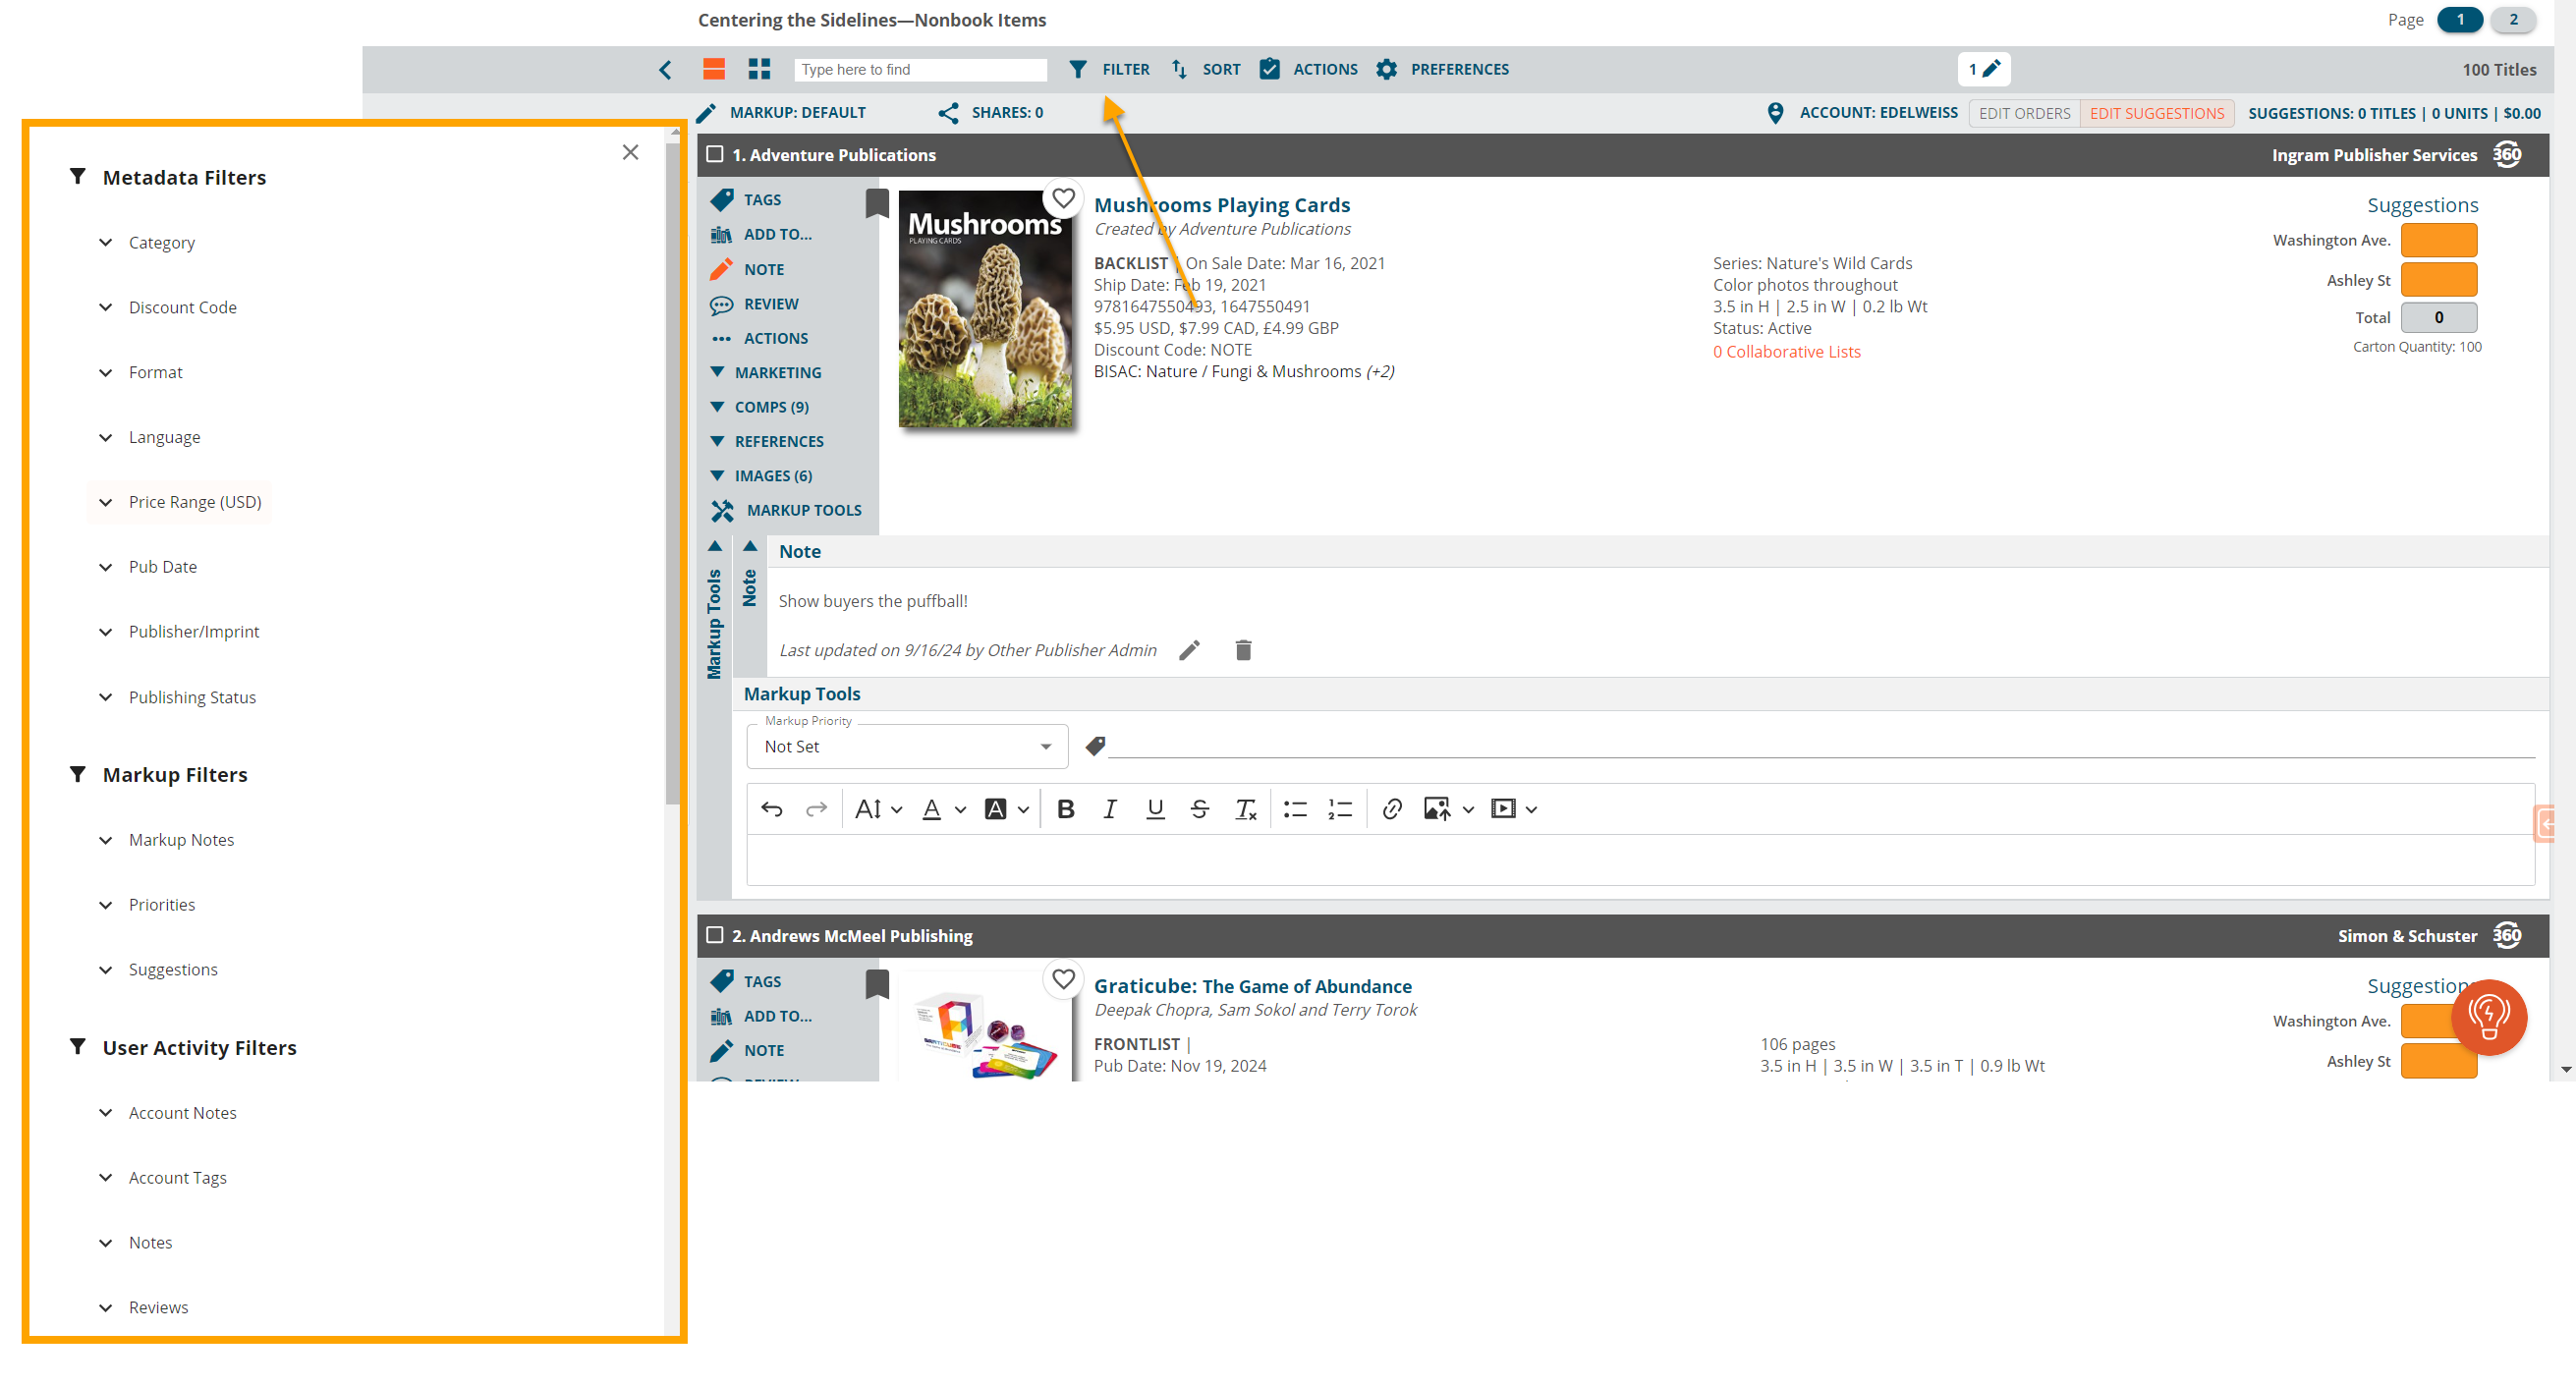
Task: Open the Mushrooms Playing Cards title link
Action: pos(1222,205)
